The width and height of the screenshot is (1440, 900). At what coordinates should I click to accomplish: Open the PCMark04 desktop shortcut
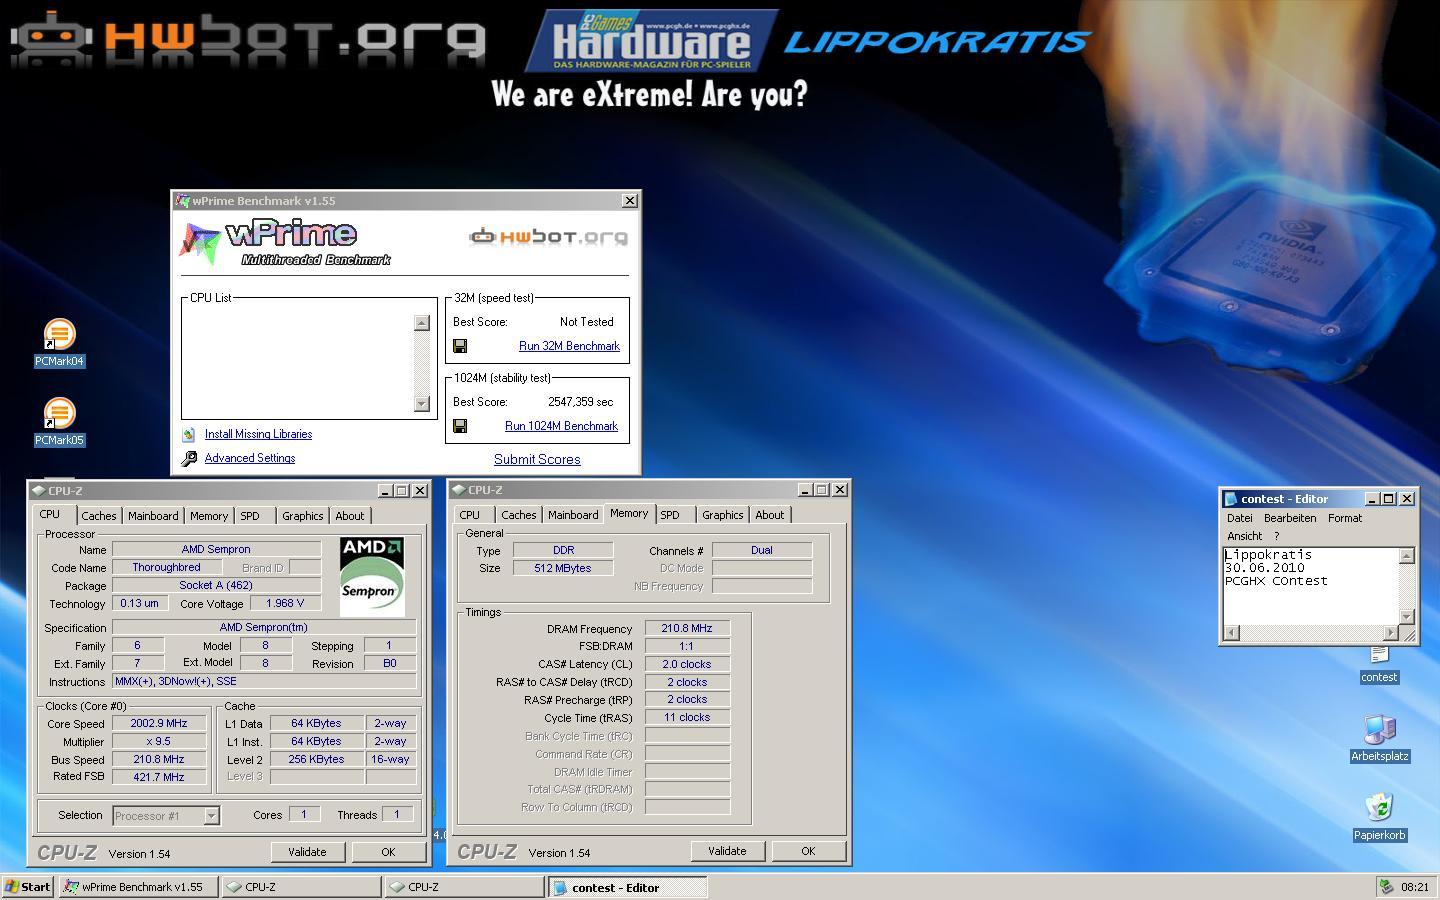[x=59, y=343]
